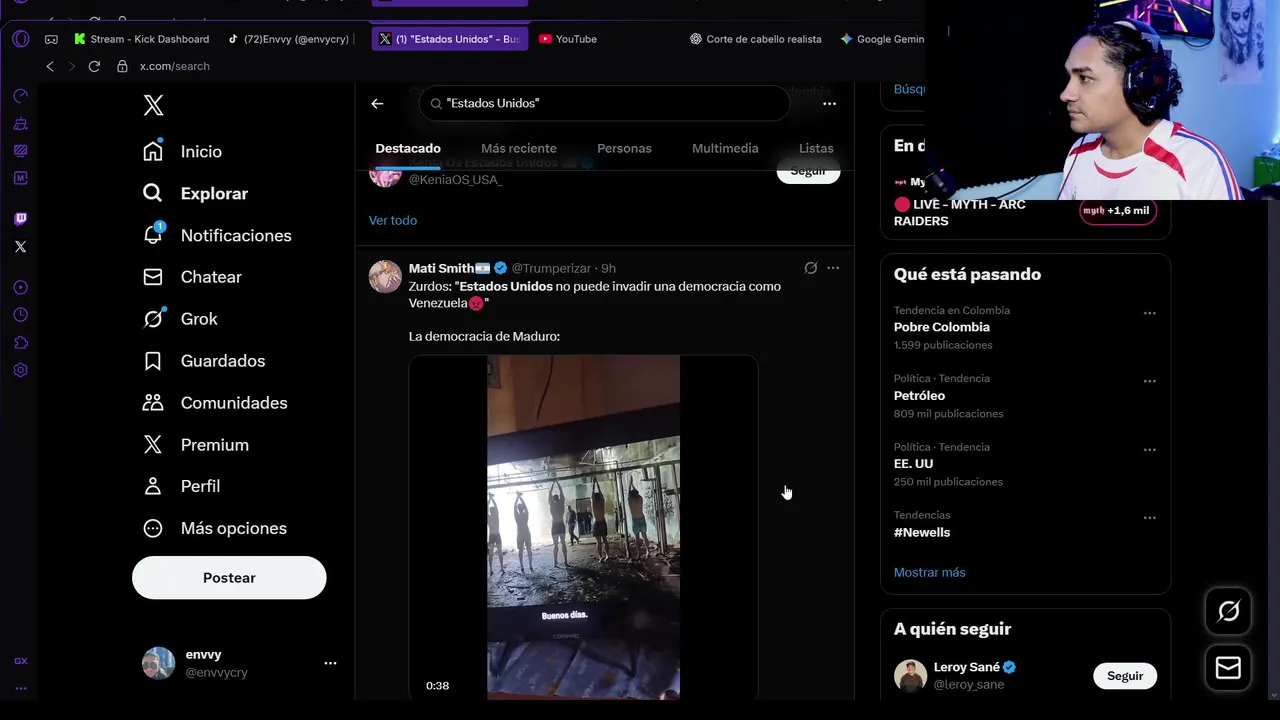Switch to YouTube browser tab
This screenshot has width=1280, height=720.
pyautogui.click(x=568, y=39)
